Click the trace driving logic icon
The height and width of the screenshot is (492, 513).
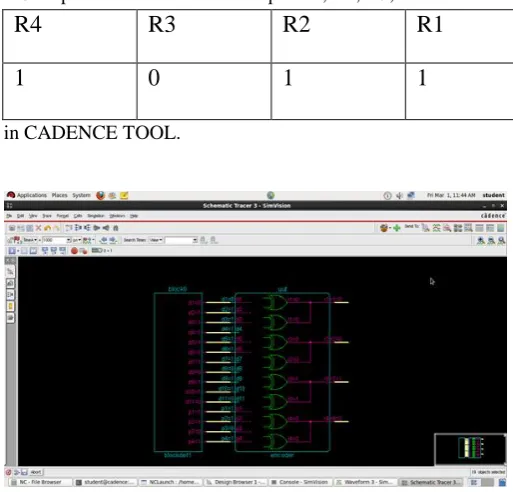pos(78,228)
